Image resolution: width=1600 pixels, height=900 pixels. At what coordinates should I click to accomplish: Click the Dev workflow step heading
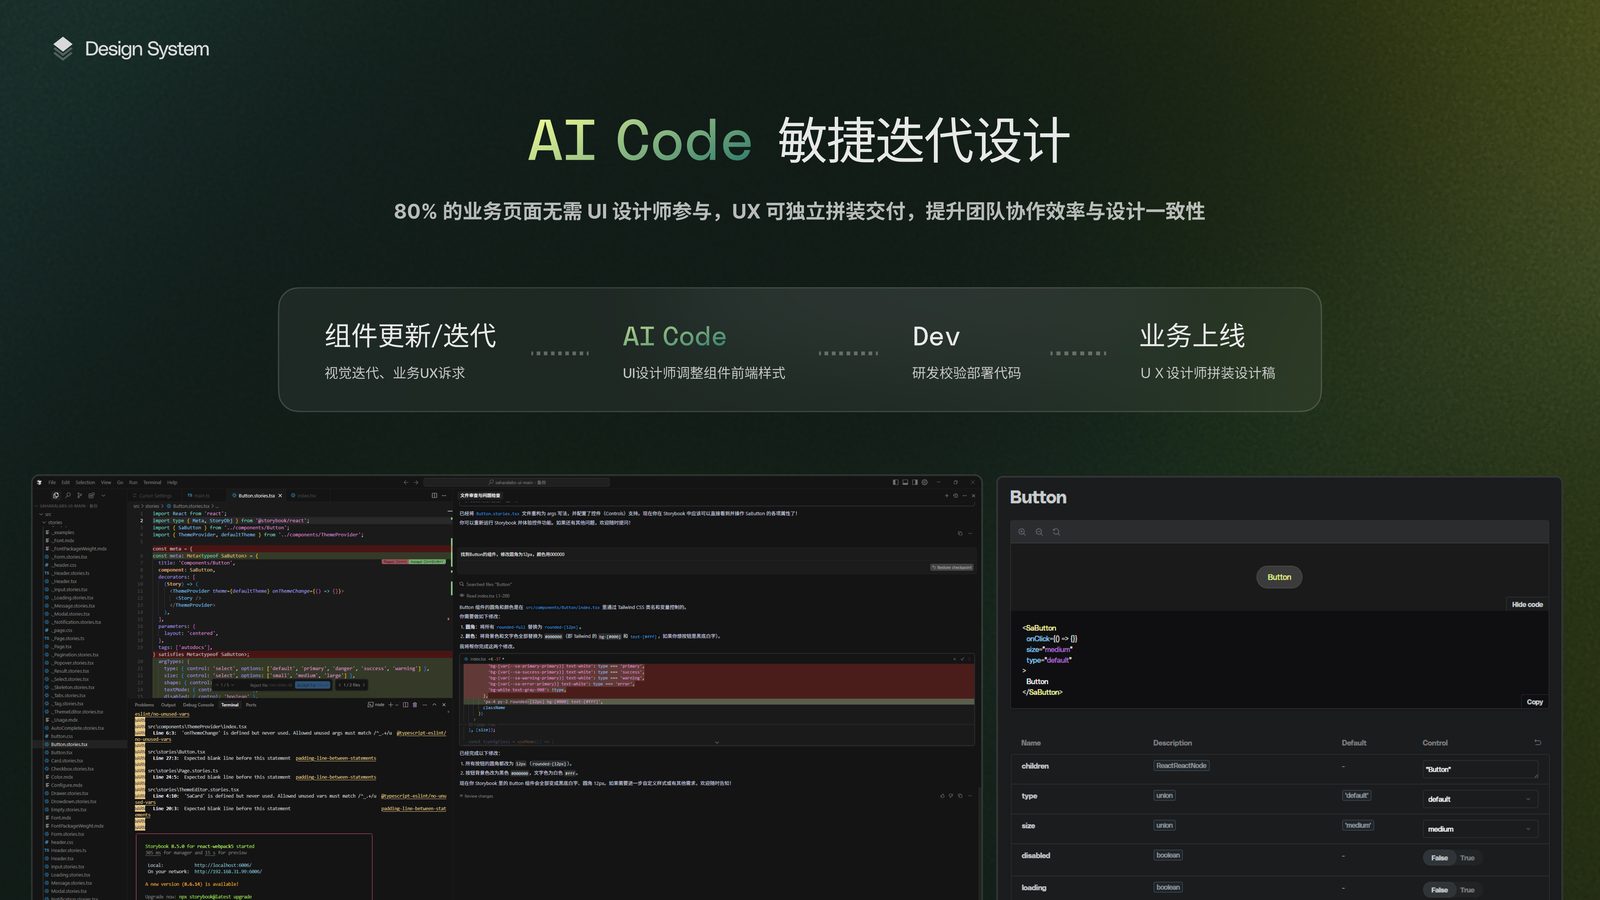[936, 336]
